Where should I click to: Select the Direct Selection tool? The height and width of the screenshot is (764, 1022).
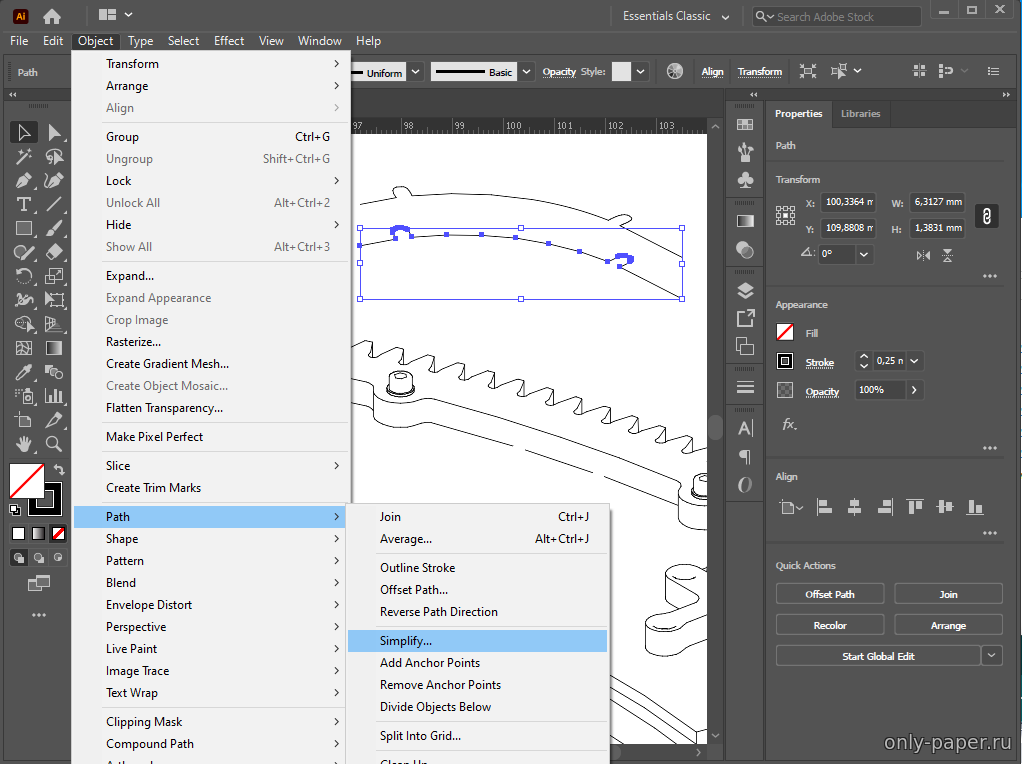54,133
